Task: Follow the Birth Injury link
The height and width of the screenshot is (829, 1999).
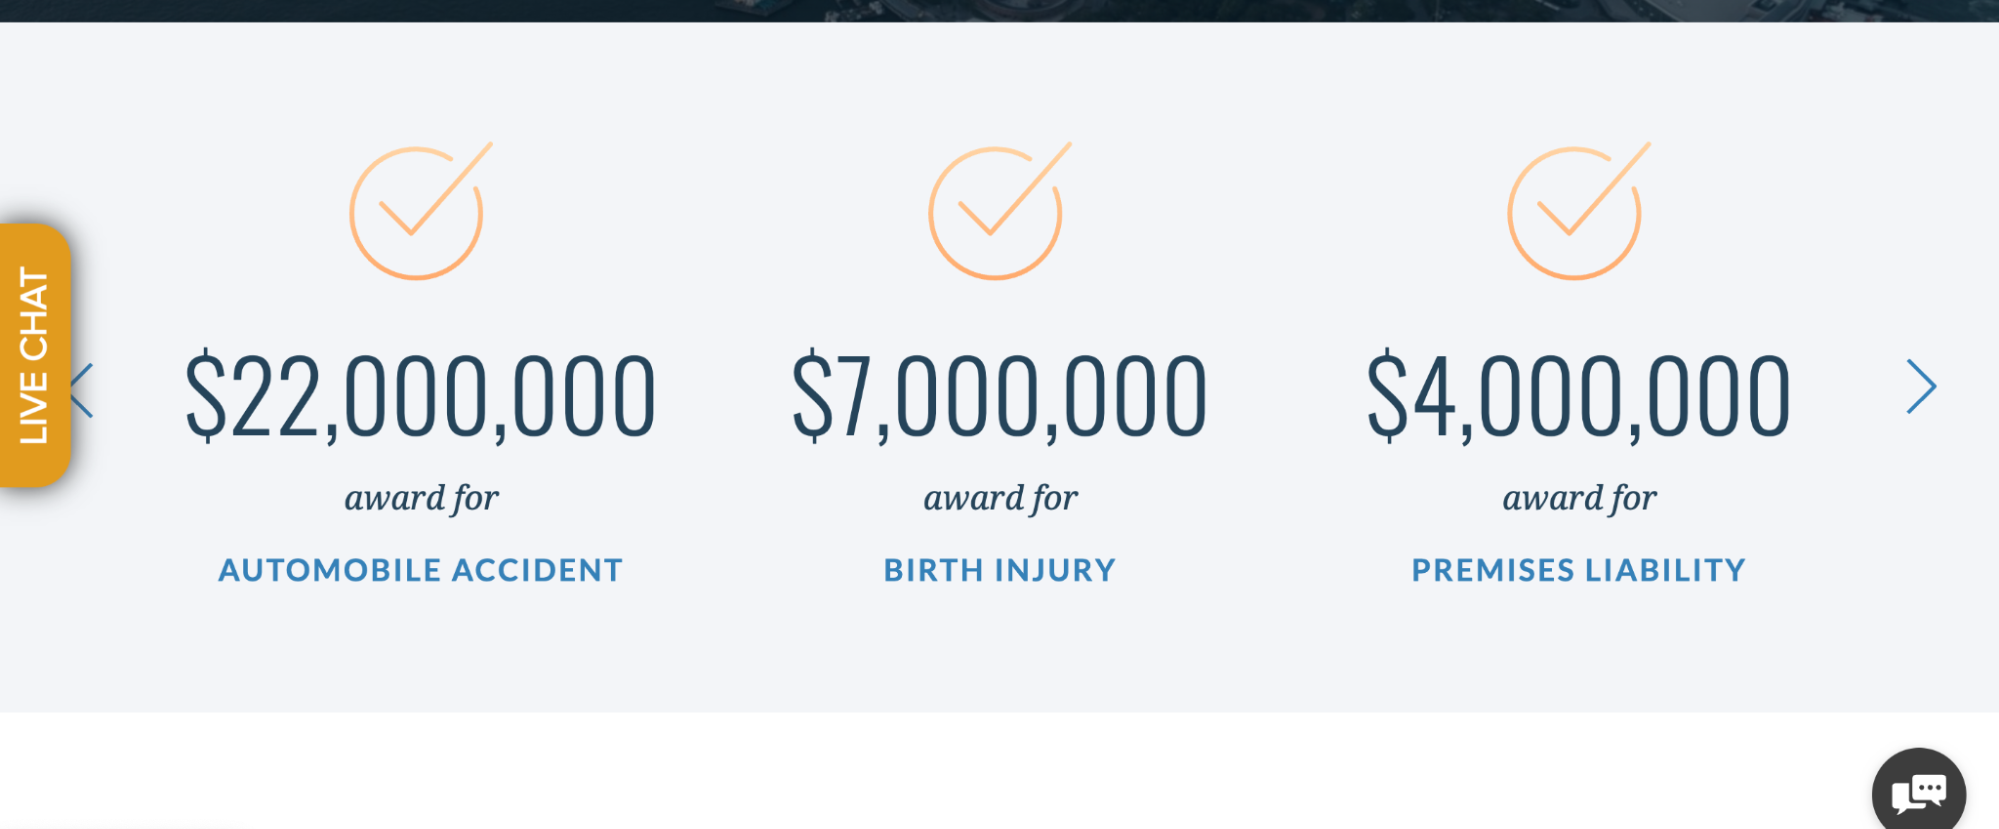Action: point(999,570)
